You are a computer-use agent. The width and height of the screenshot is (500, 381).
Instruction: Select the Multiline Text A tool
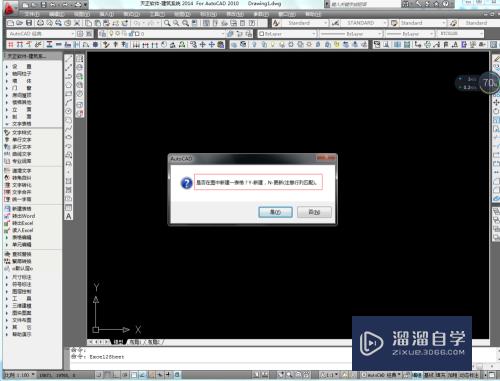(68, 217)
